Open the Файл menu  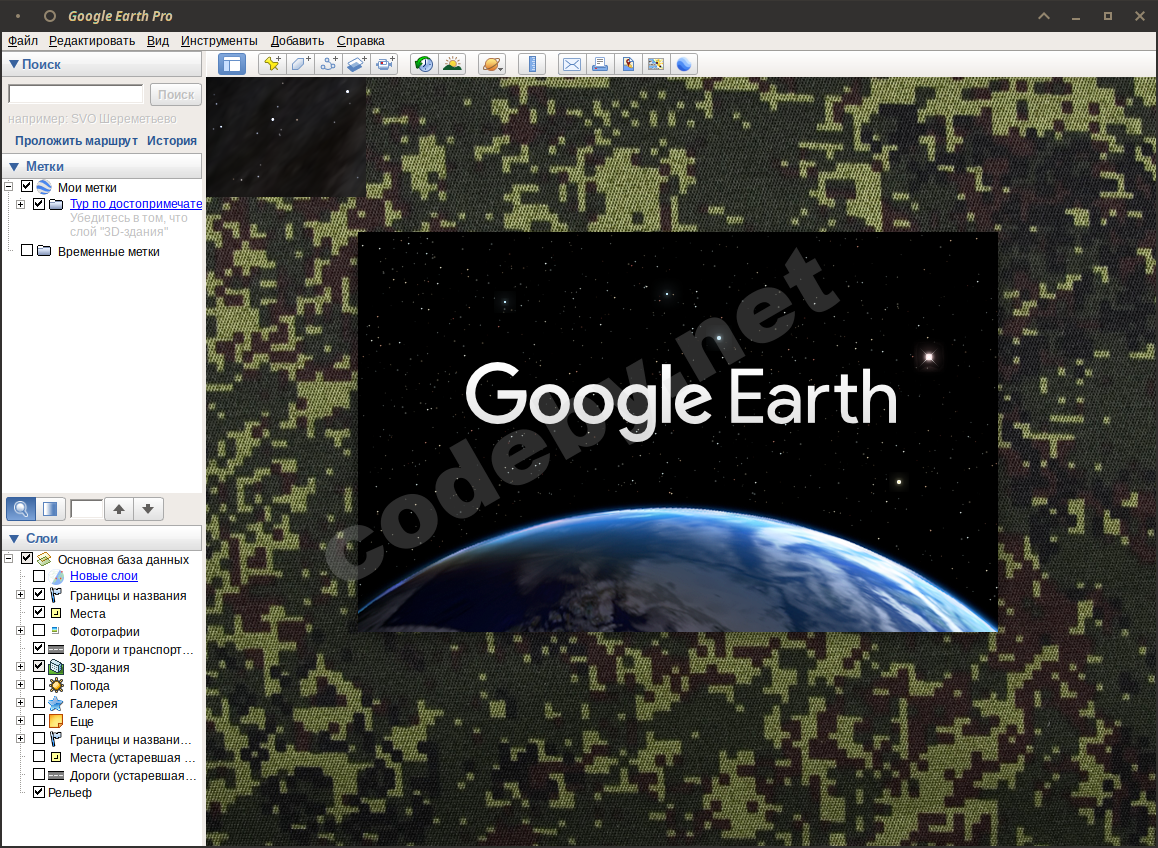[23, 41]
